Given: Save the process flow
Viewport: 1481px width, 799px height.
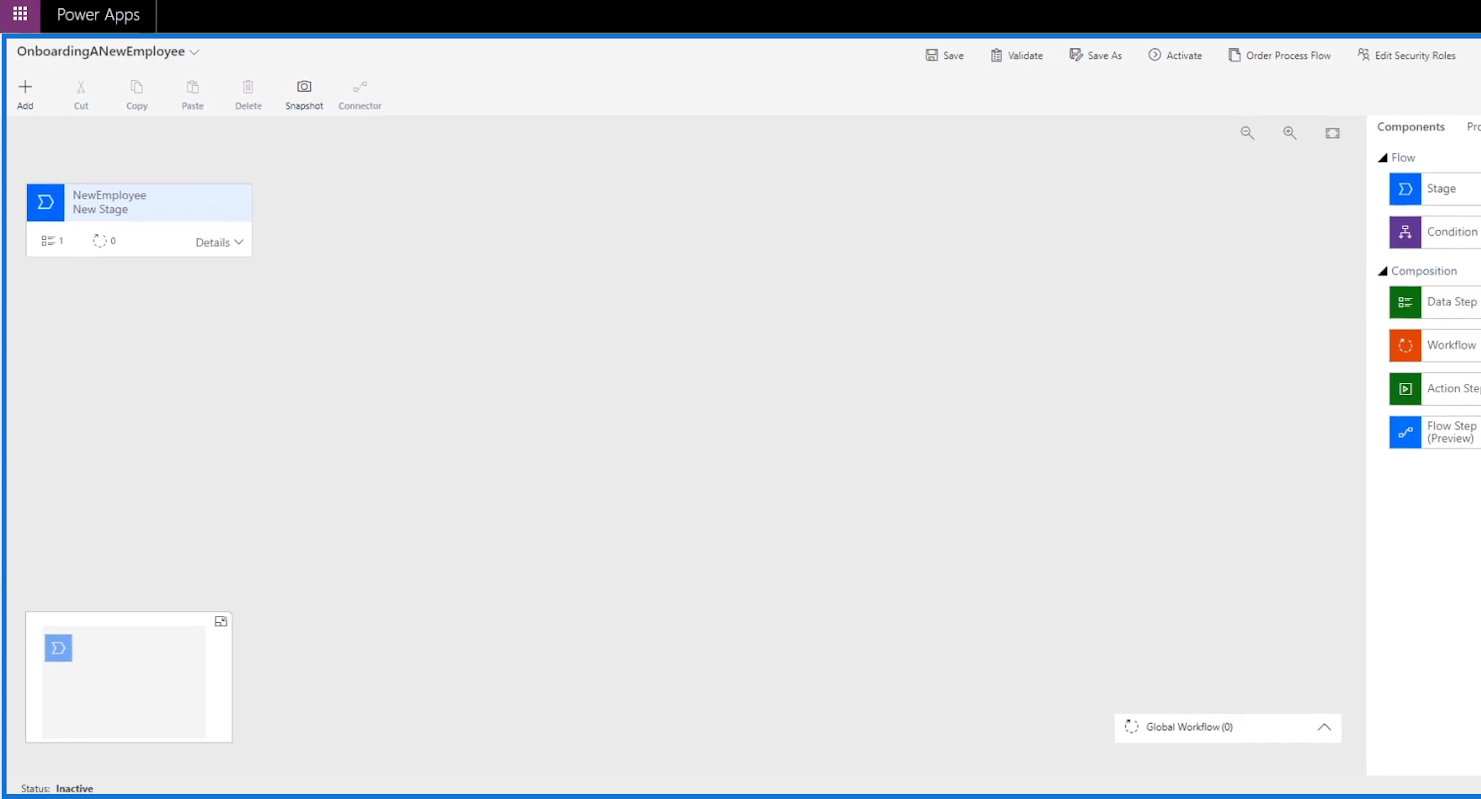Looking at the screenshot, I should coord(945,56).
